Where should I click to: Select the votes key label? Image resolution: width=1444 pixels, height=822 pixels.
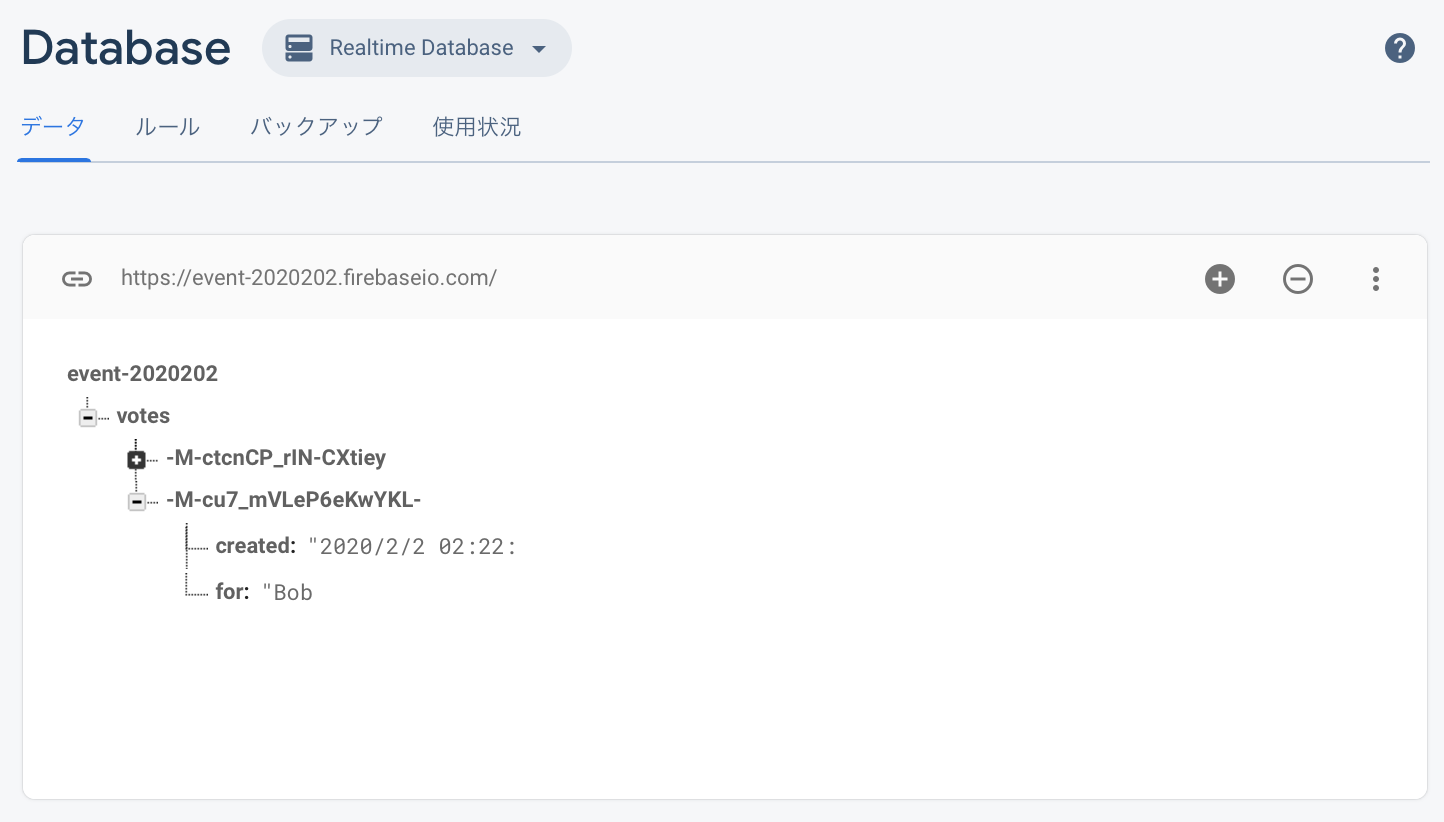(143, 416)
